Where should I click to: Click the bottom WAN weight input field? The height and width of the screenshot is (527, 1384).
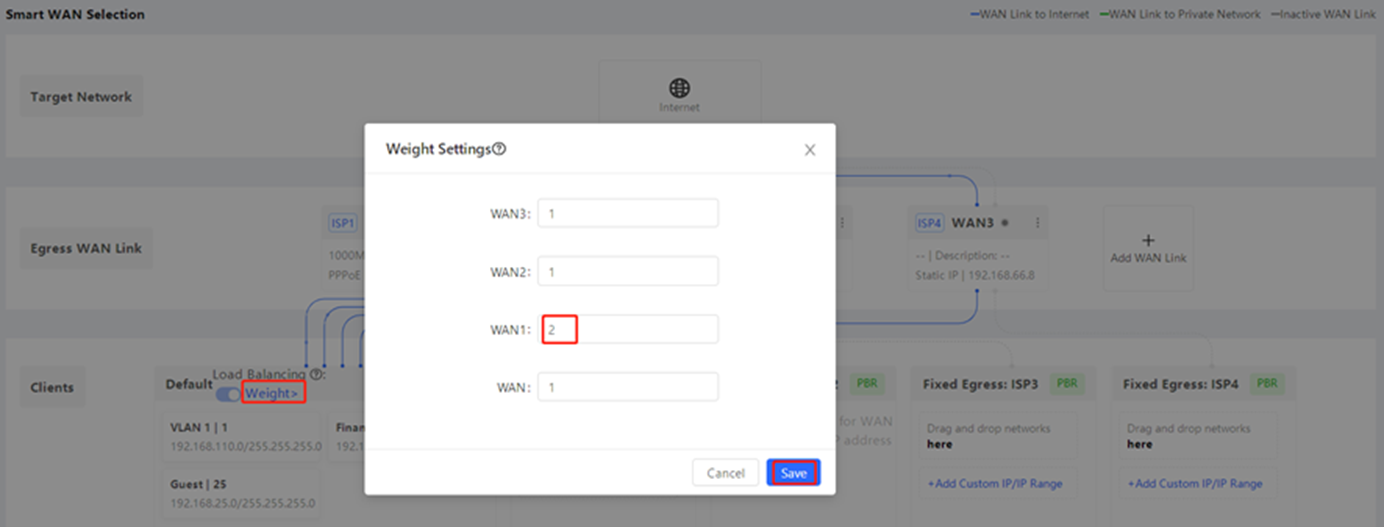627,387
